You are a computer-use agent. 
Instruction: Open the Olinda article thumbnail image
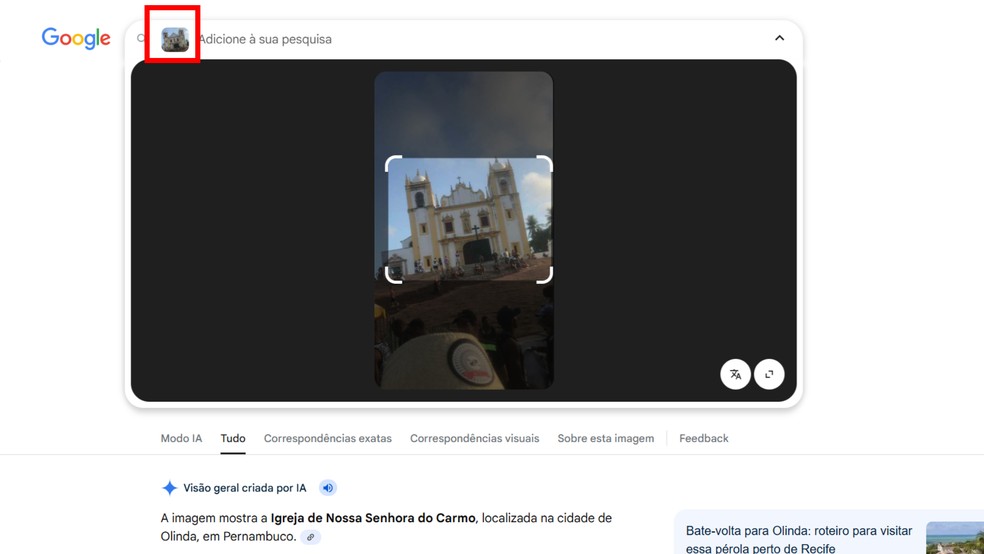[x=955, y=538]
